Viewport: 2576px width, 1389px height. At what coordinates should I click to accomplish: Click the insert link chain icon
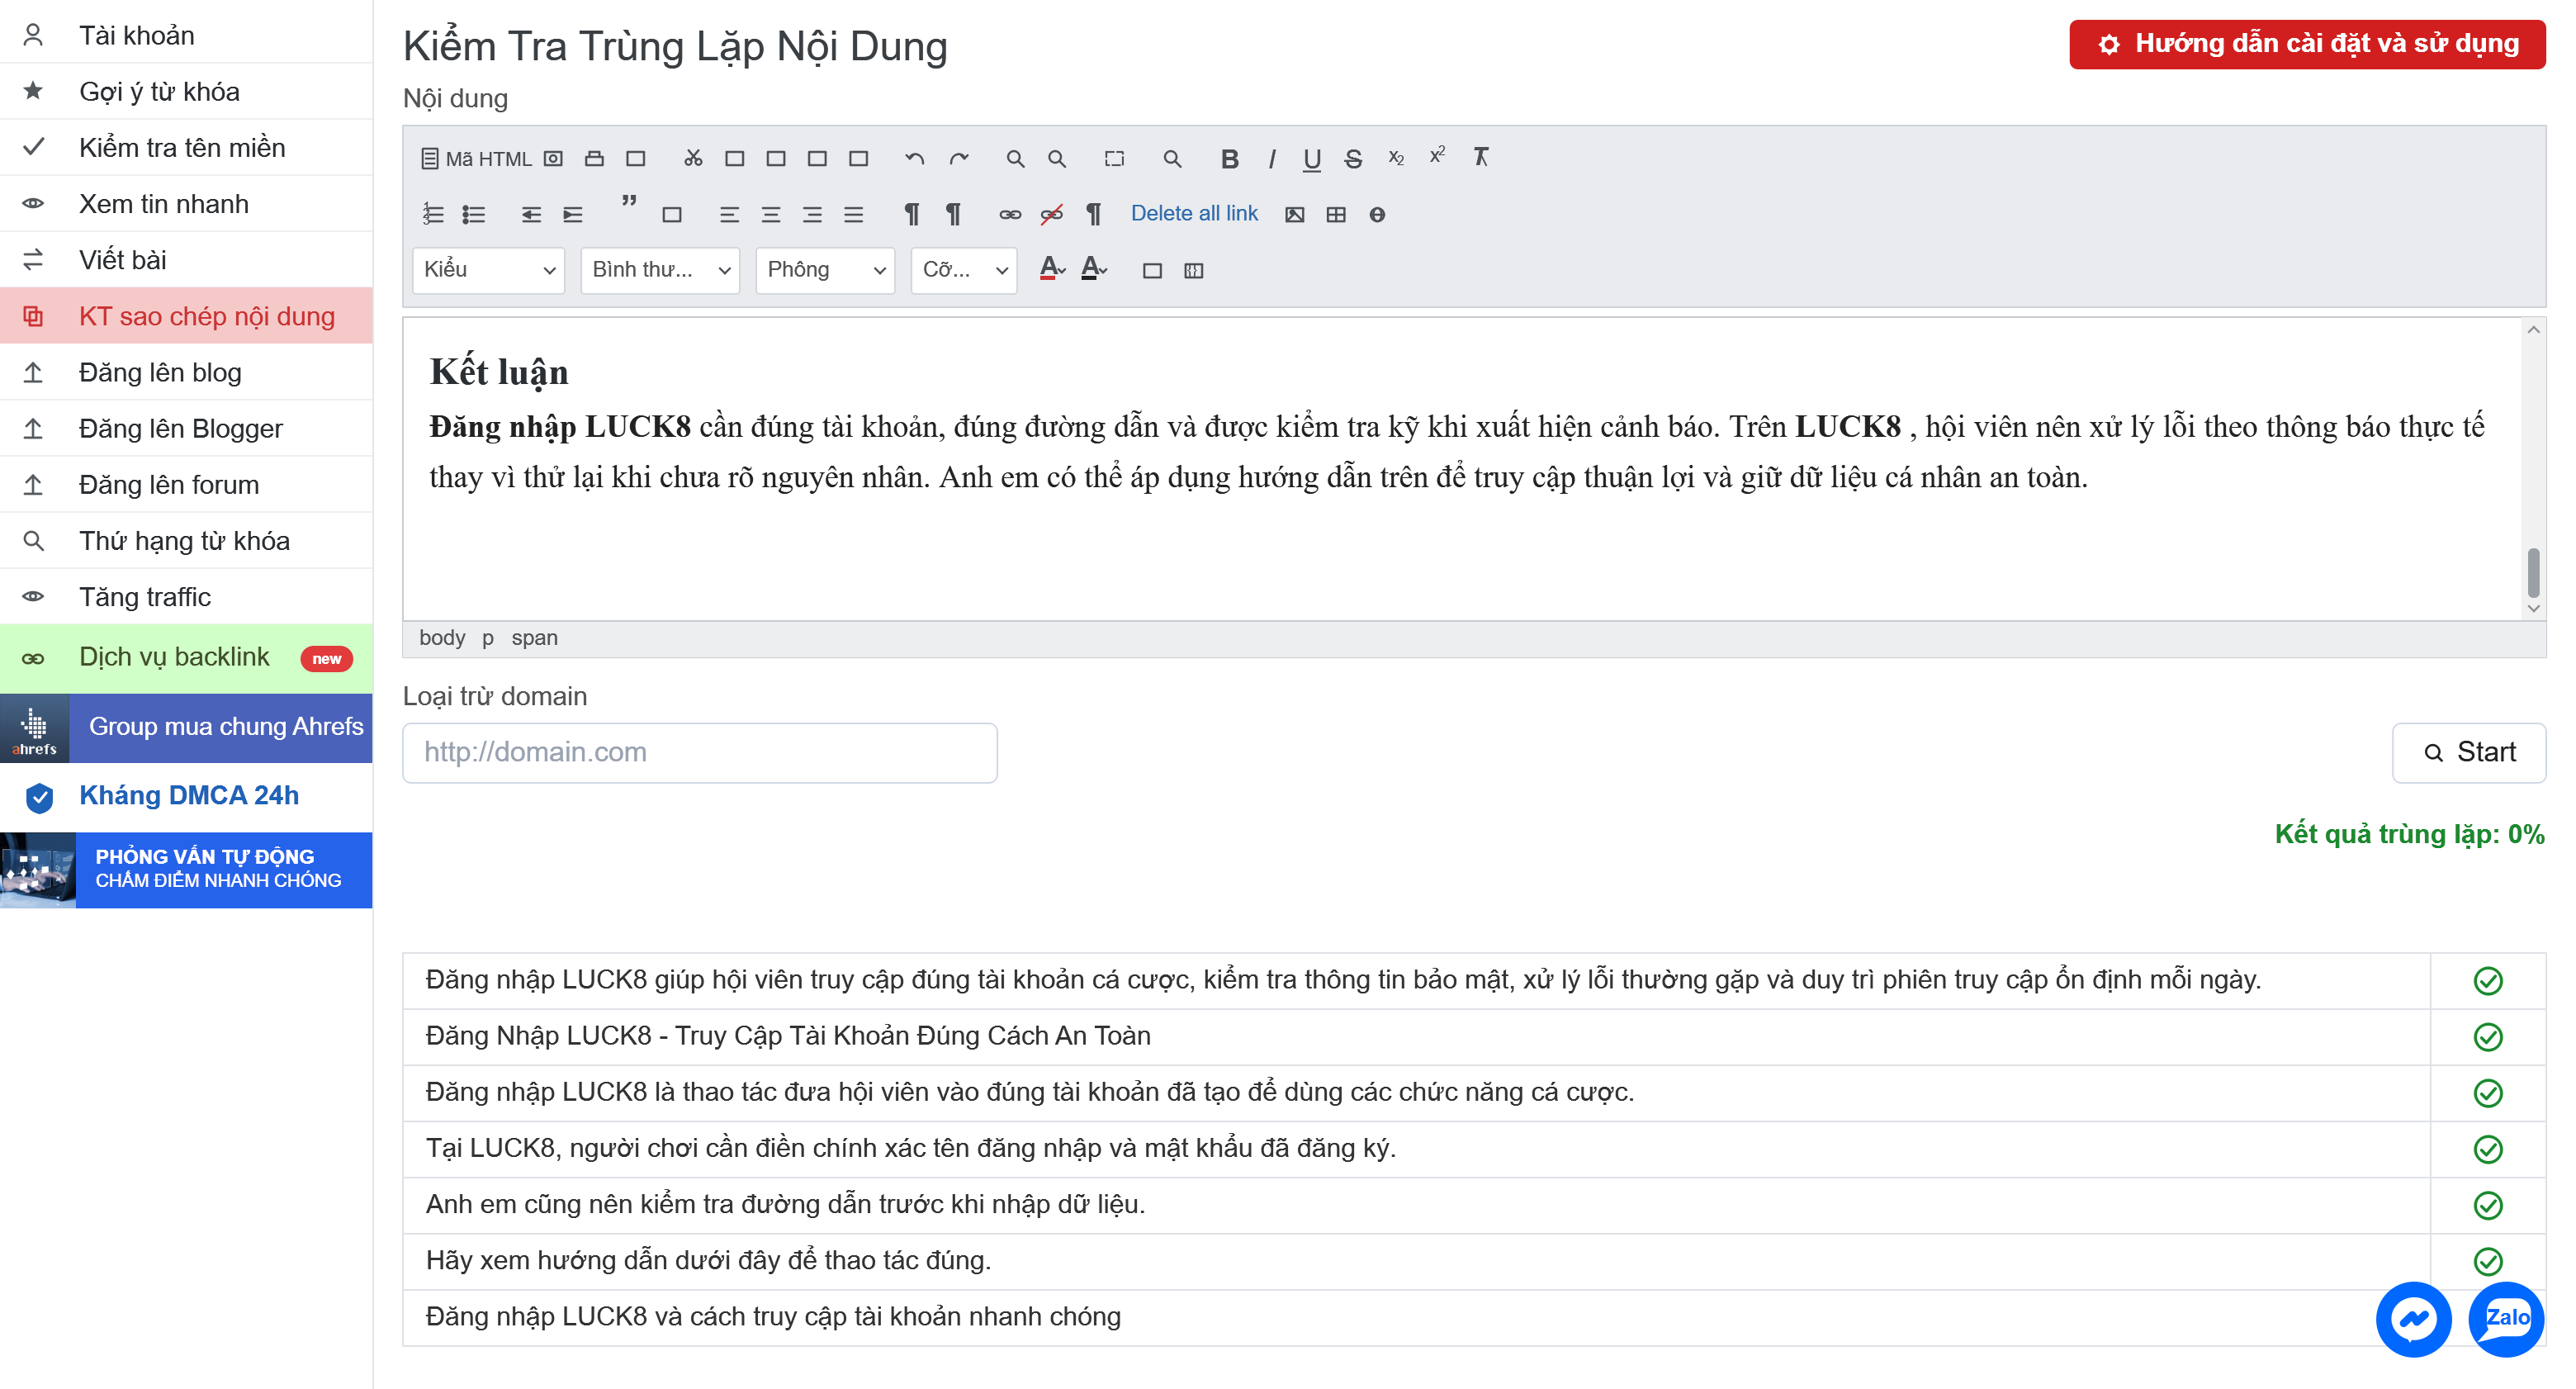click(1010, 214)
